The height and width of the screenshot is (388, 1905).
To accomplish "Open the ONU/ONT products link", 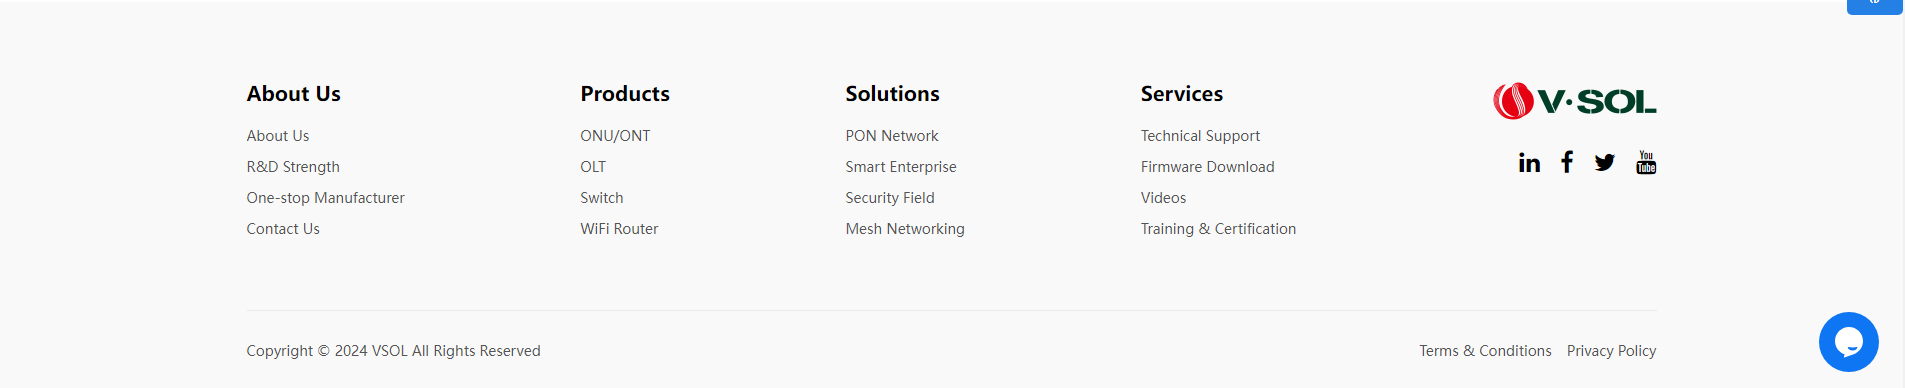I will click(615, 136).
